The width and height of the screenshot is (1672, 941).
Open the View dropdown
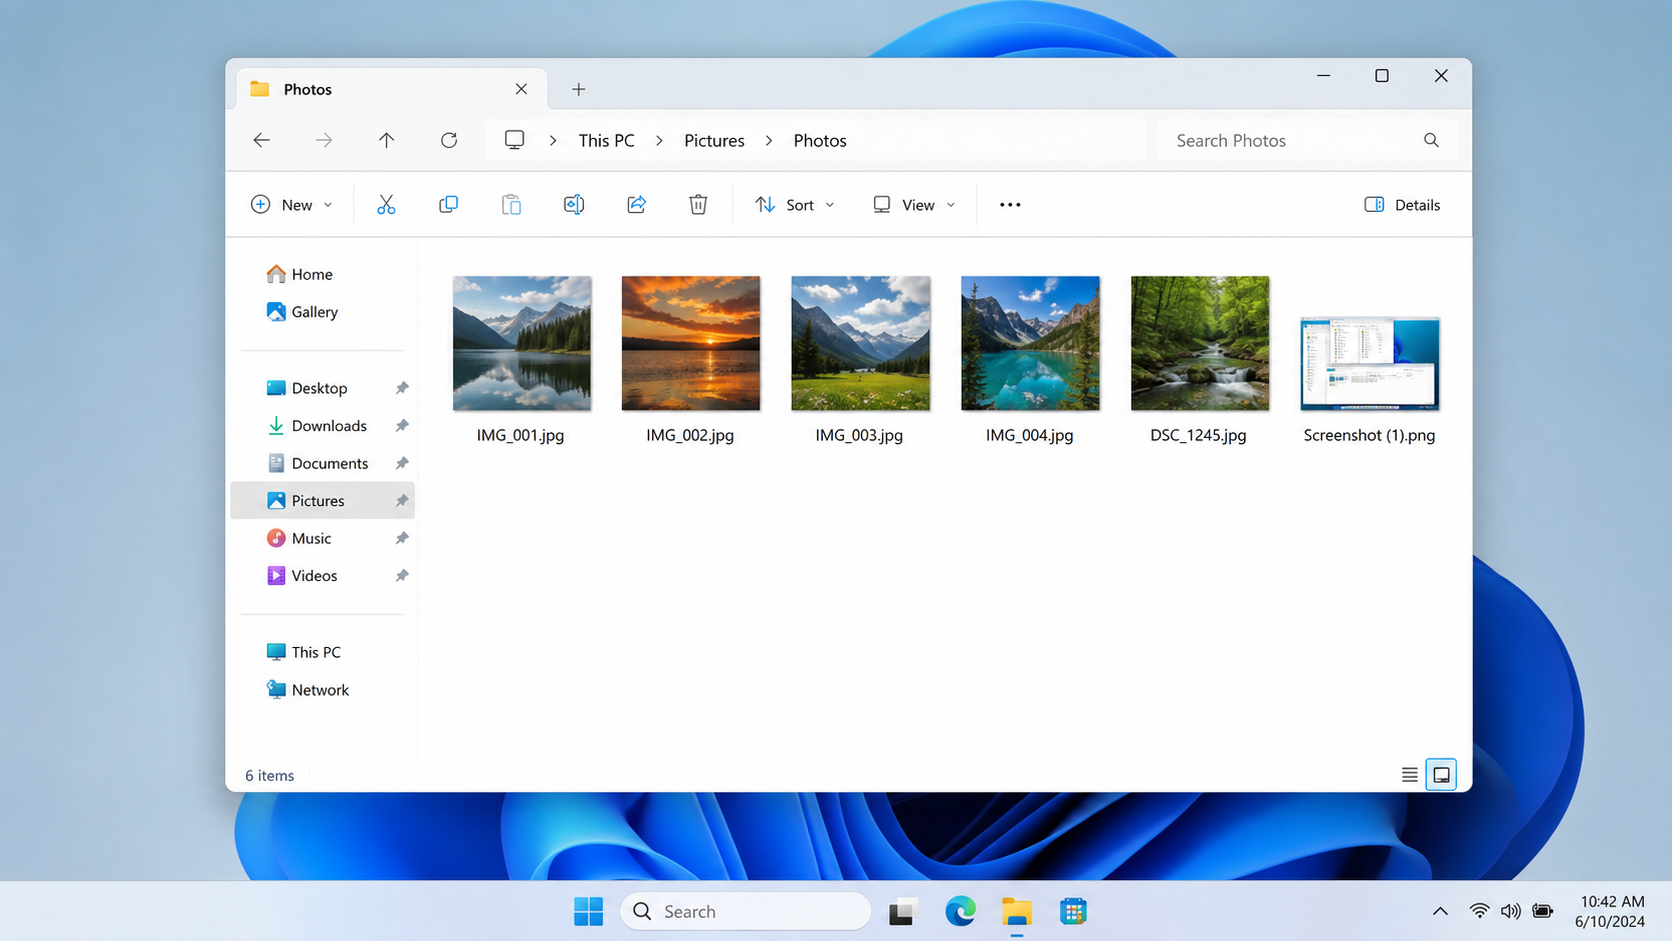click(x=914, y=204)
